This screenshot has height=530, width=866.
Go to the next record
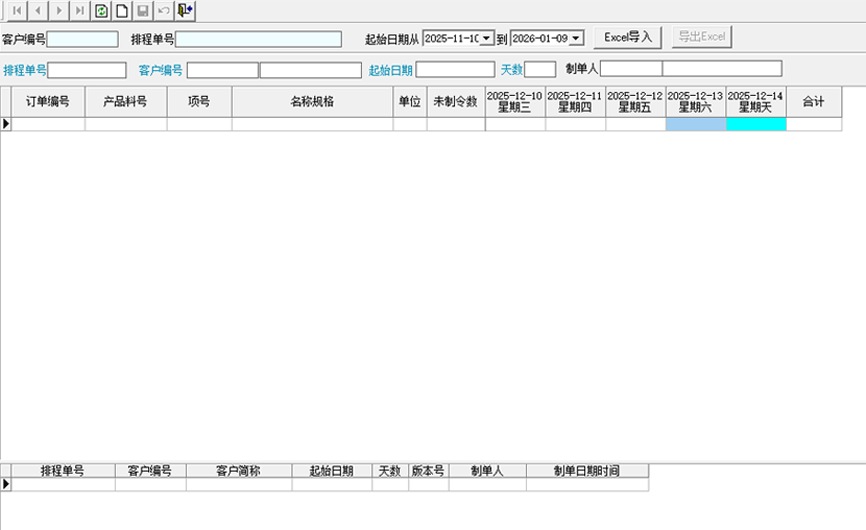click(x=59, y=10)
